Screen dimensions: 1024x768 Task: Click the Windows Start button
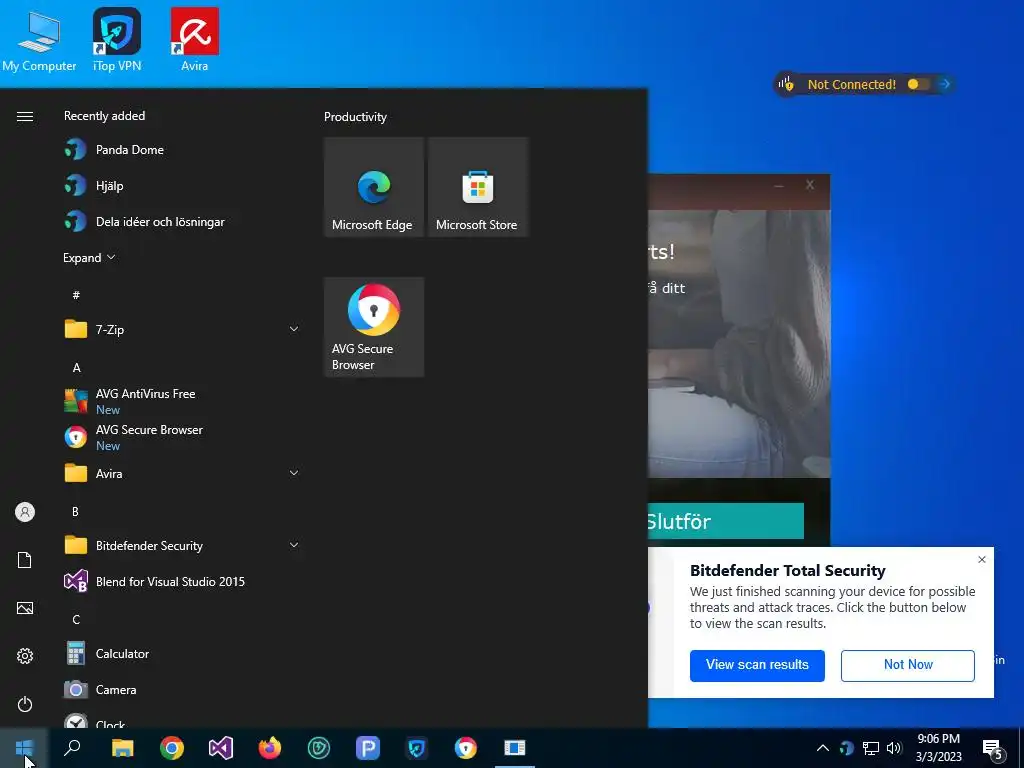[x=24, y=748]
